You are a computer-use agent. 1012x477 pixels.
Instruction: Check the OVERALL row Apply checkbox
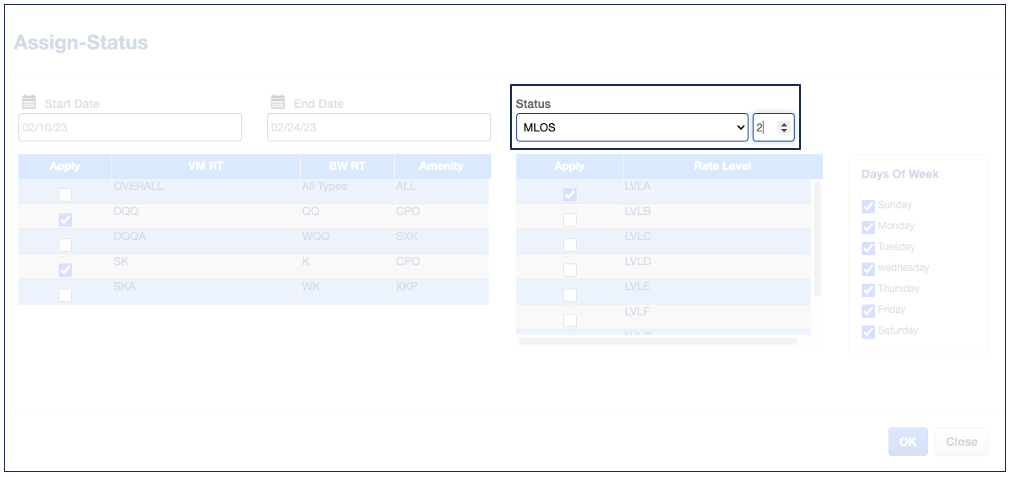[x=65, y=195]
